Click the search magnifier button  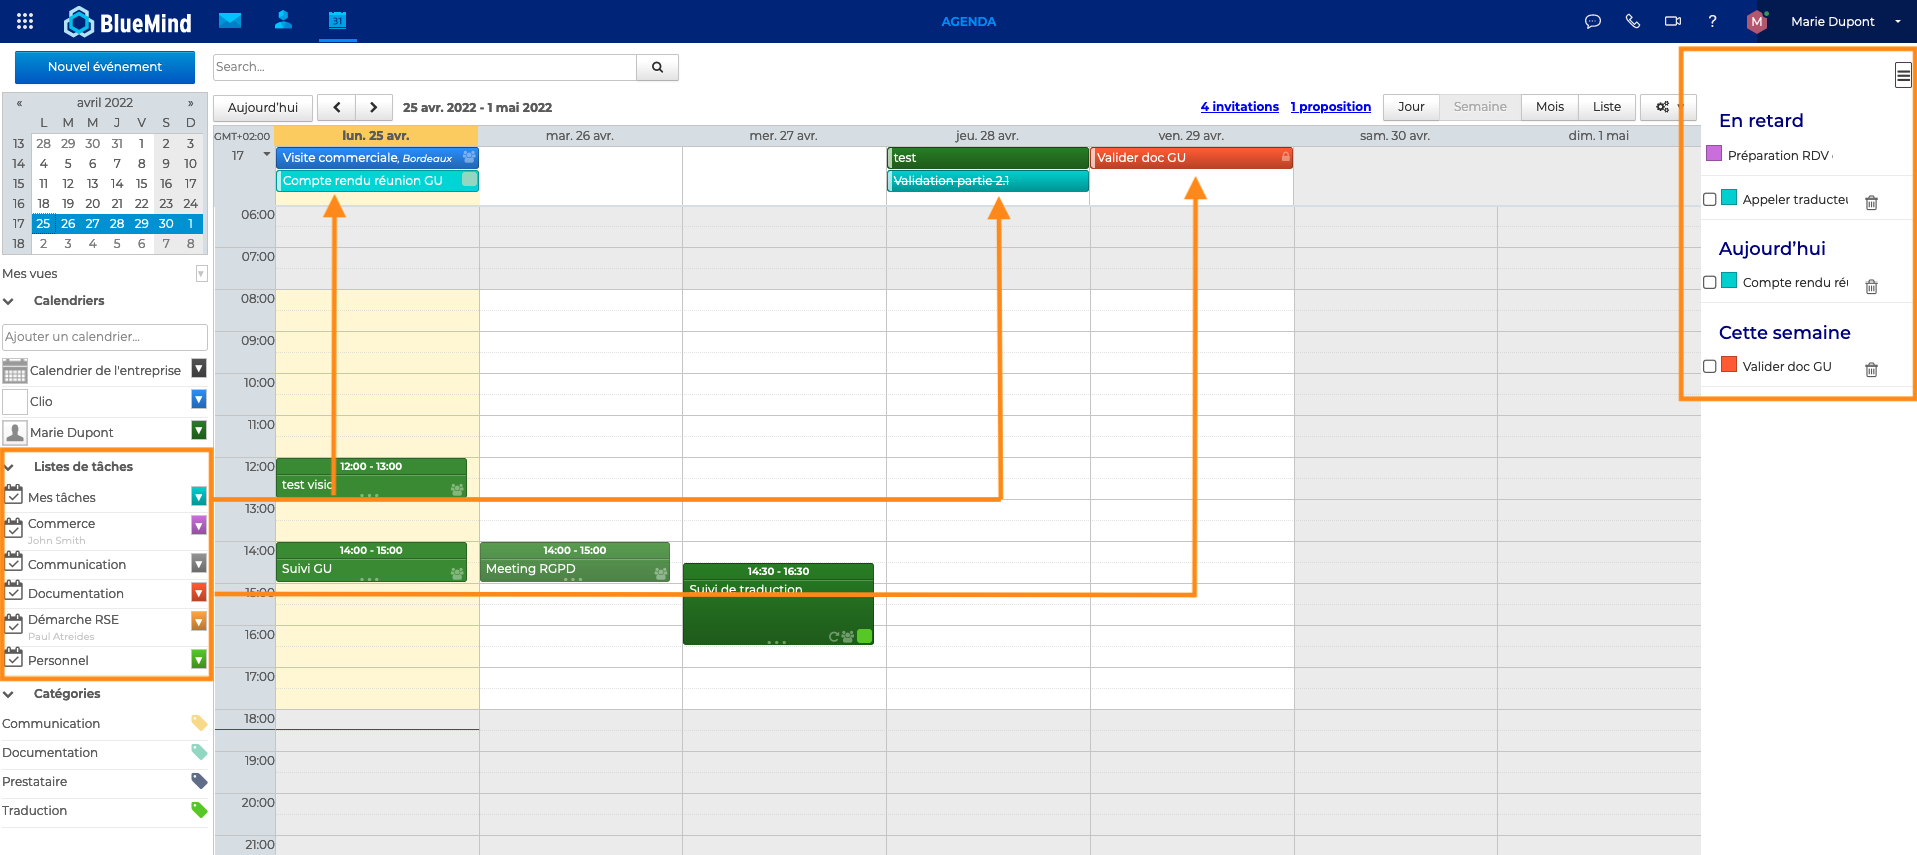(x=657, y=67)
